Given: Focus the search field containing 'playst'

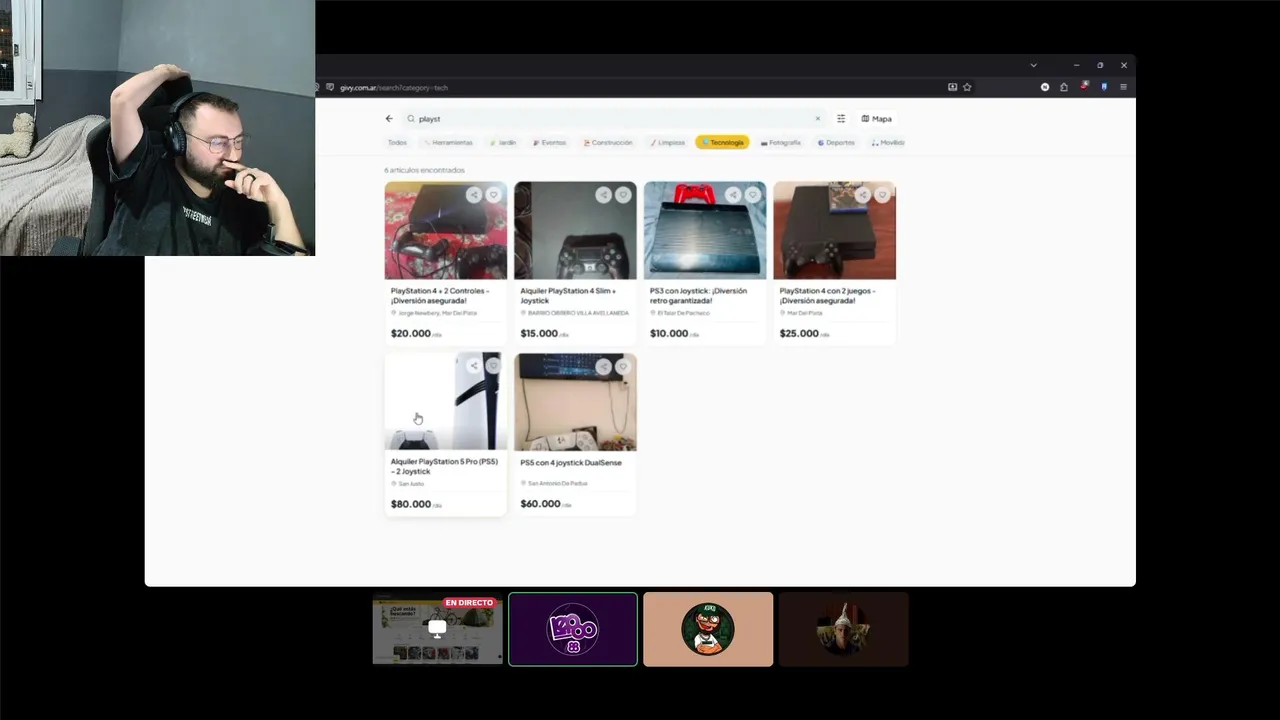Looking at the screenshot, I should [614, 118].
